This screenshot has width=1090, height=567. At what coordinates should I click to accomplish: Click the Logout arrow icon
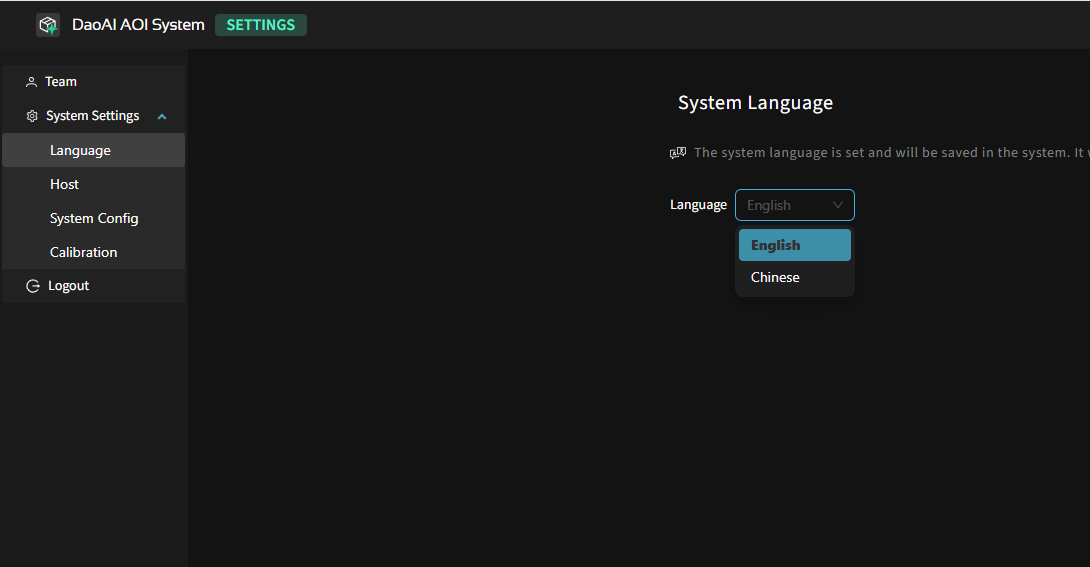pos(33,286)
